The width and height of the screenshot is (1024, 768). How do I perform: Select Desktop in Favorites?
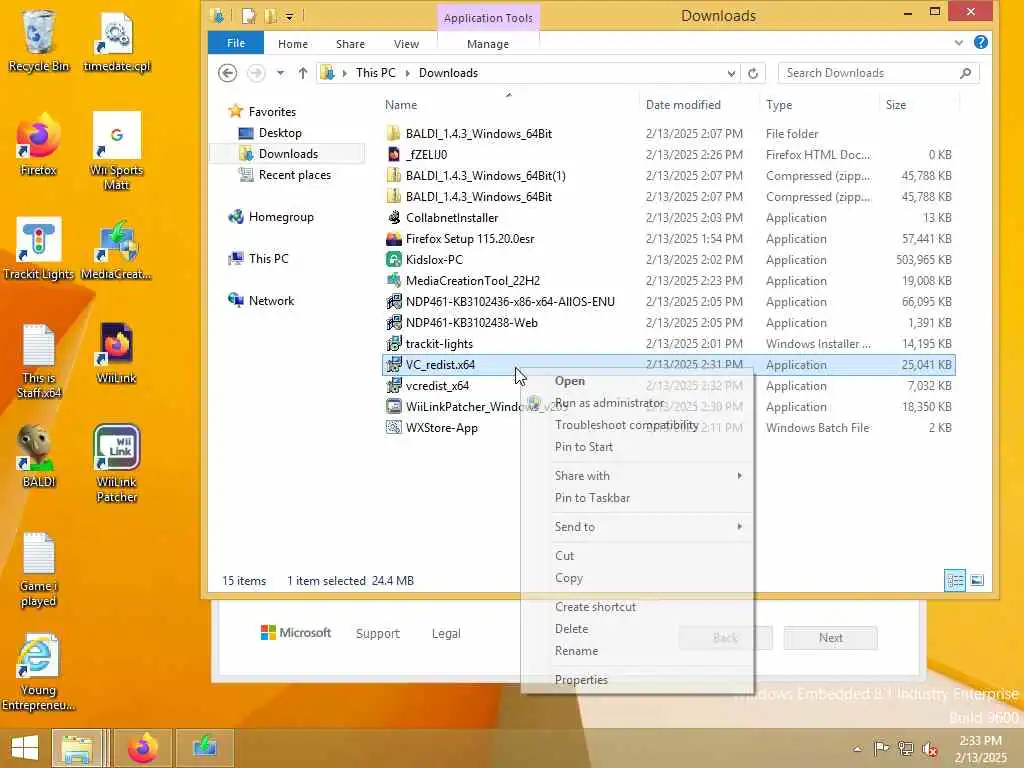coord(280,133)
